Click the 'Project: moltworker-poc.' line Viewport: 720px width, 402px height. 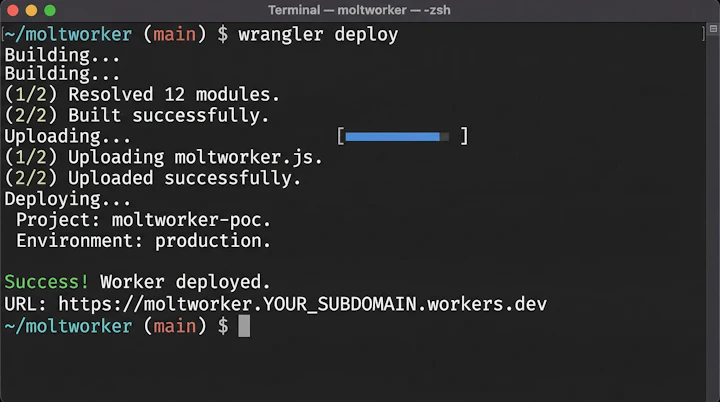pos(143,220)
